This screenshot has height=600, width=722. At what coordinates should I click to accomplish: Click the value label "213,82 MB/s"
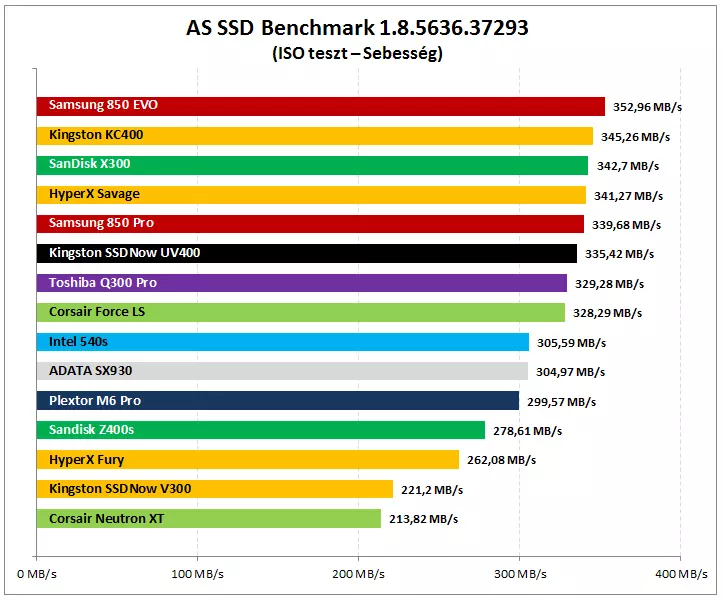click(424, 519)
